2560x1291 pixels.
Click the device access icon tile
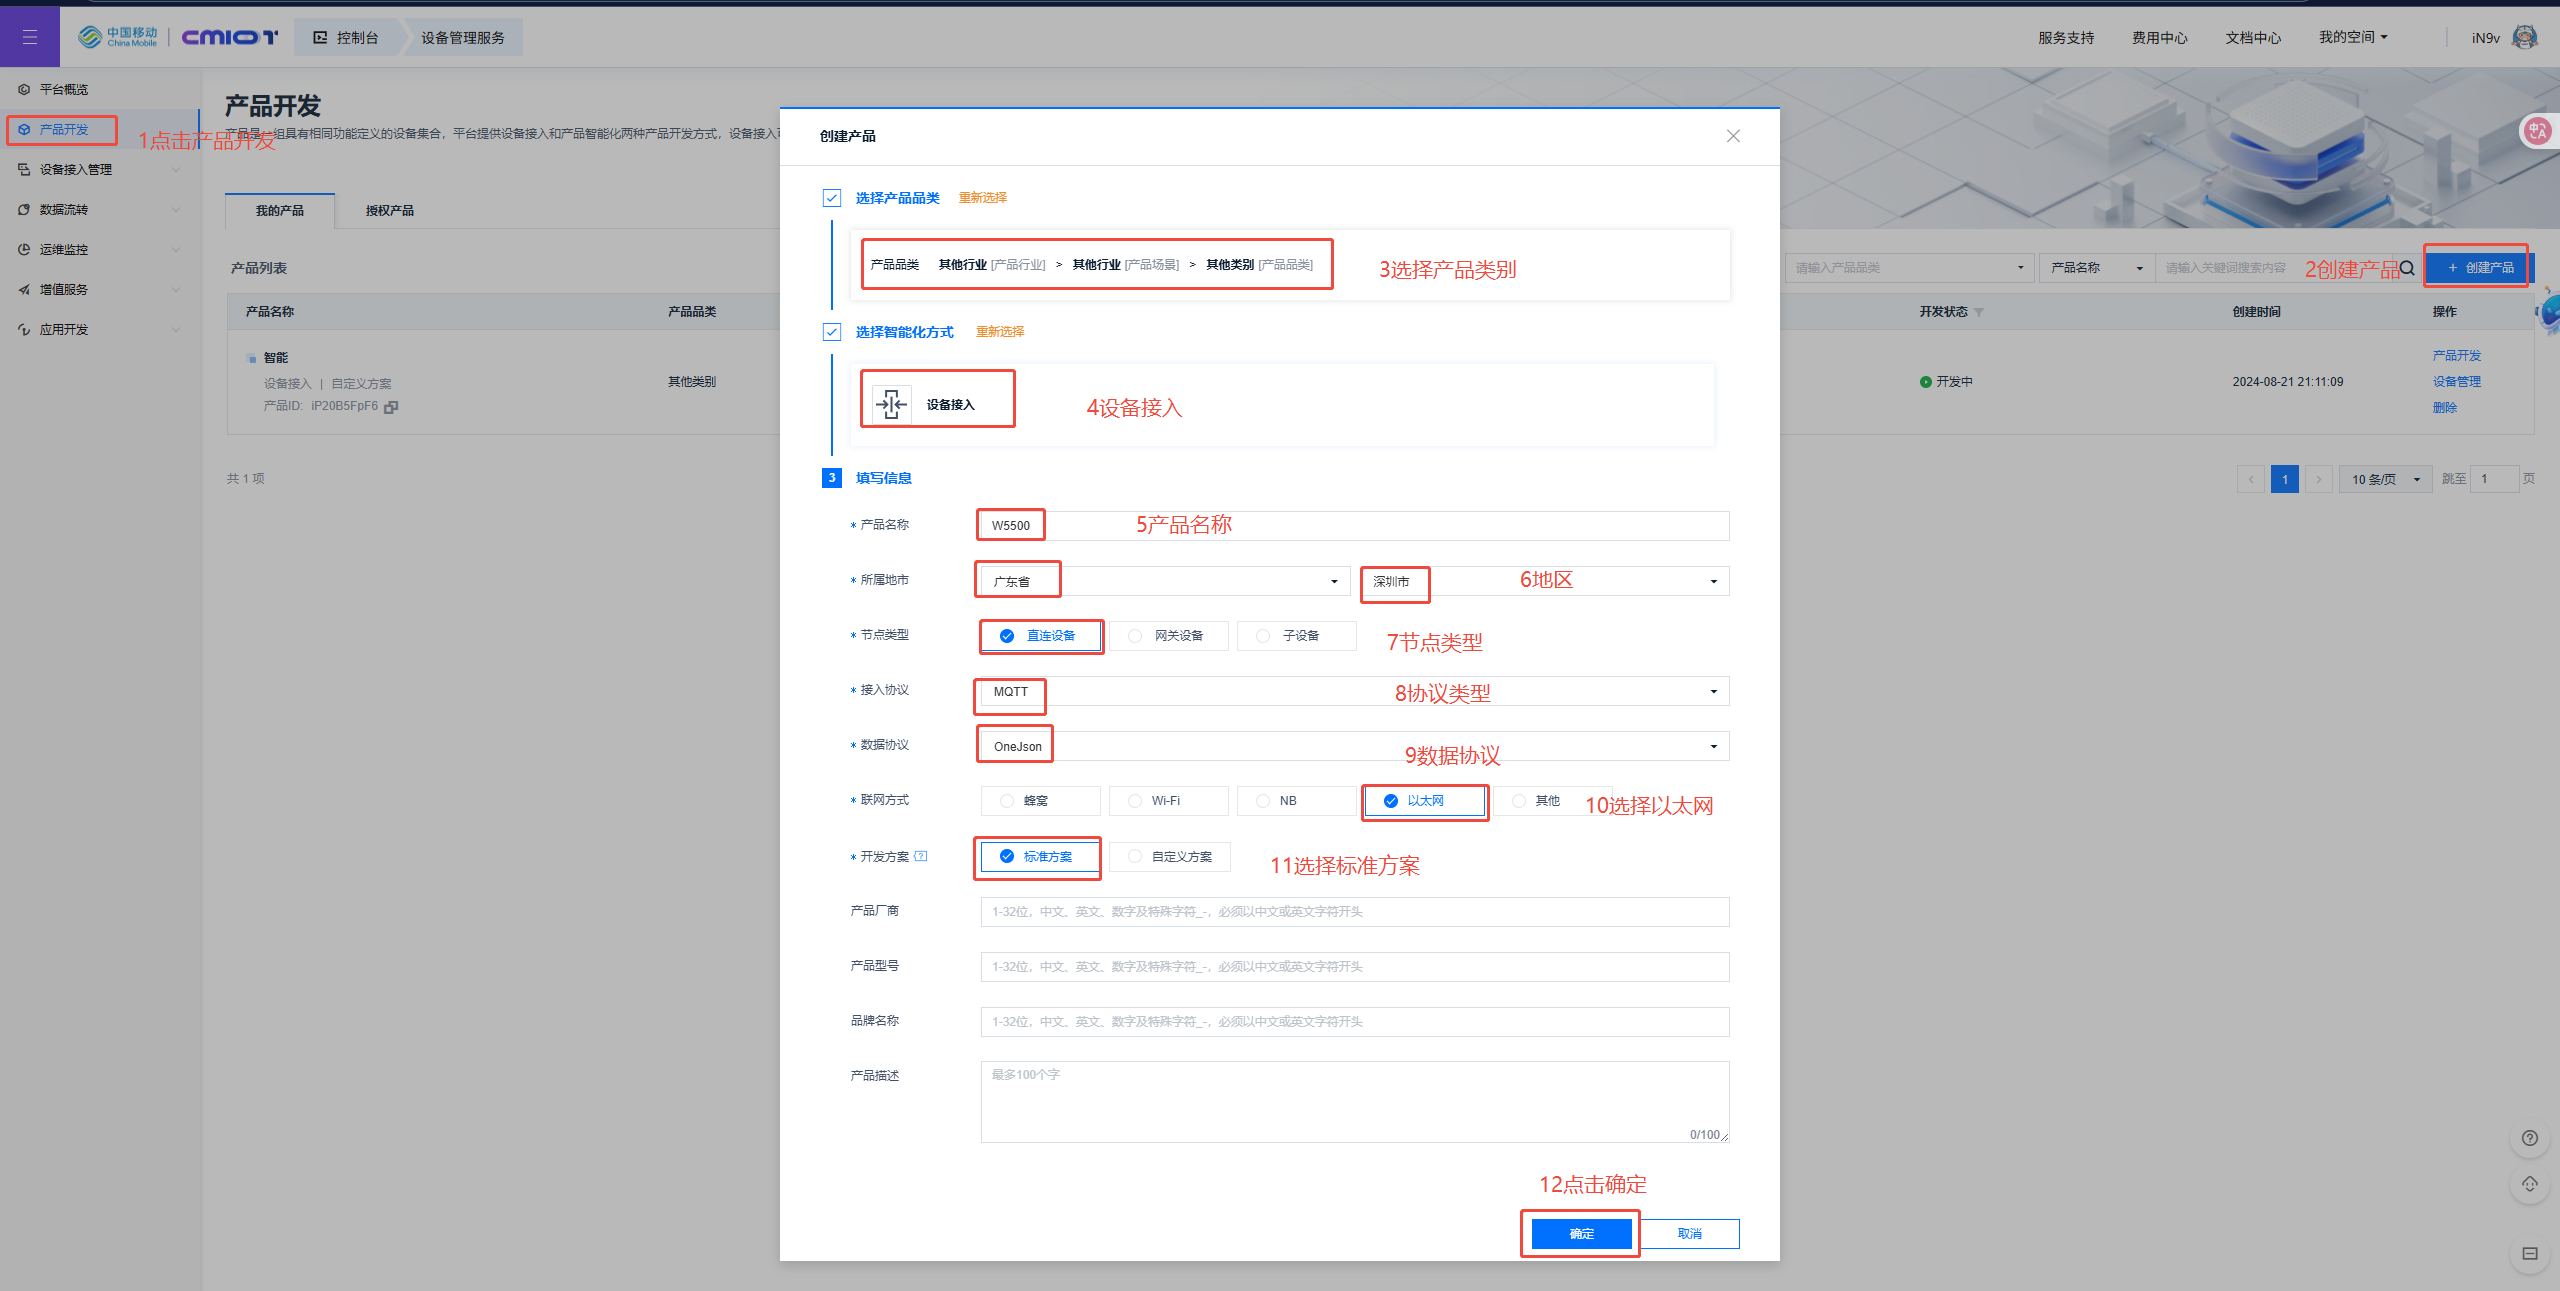click(891, 404)
